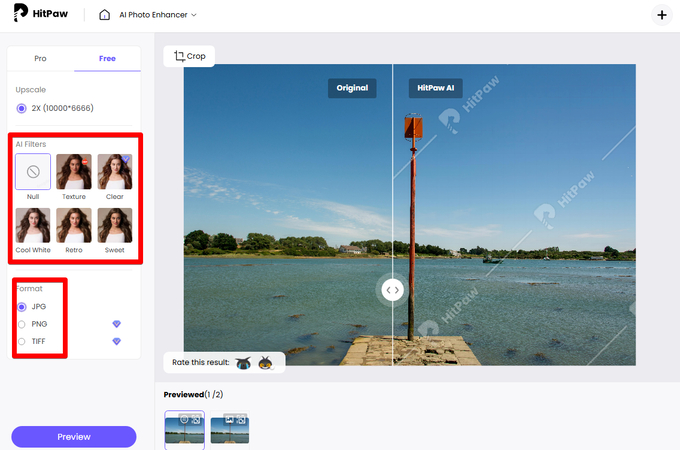The height and width of the screenshot is (450, 680).
Task: Apply the Clear AI filter
Action: pos(114,172)
